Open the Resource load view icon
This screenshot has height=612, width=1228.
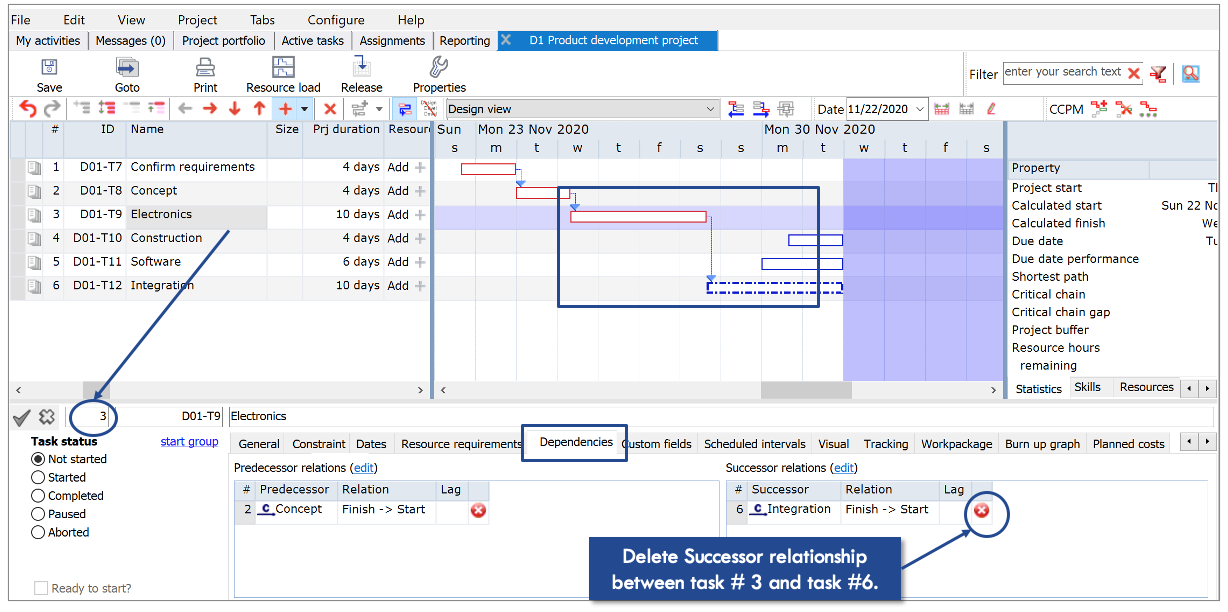pyautogui.click(x=284, y=68)
